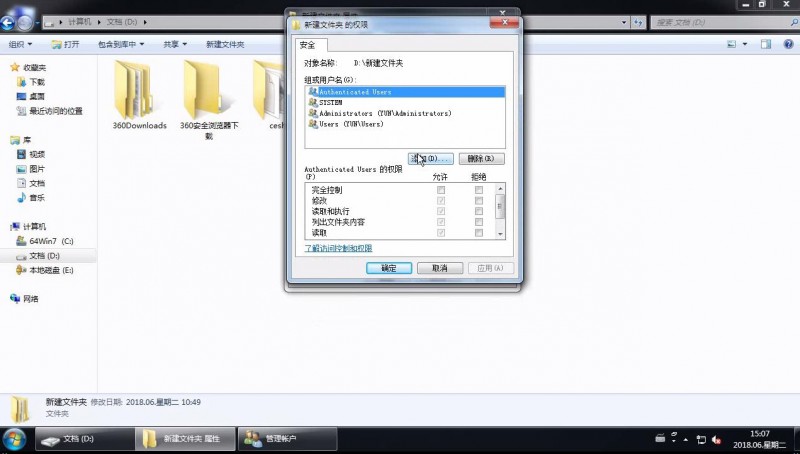This screenshot has width=800, height=454.
Task: Click the 确定 button
Action: point(389,268)
